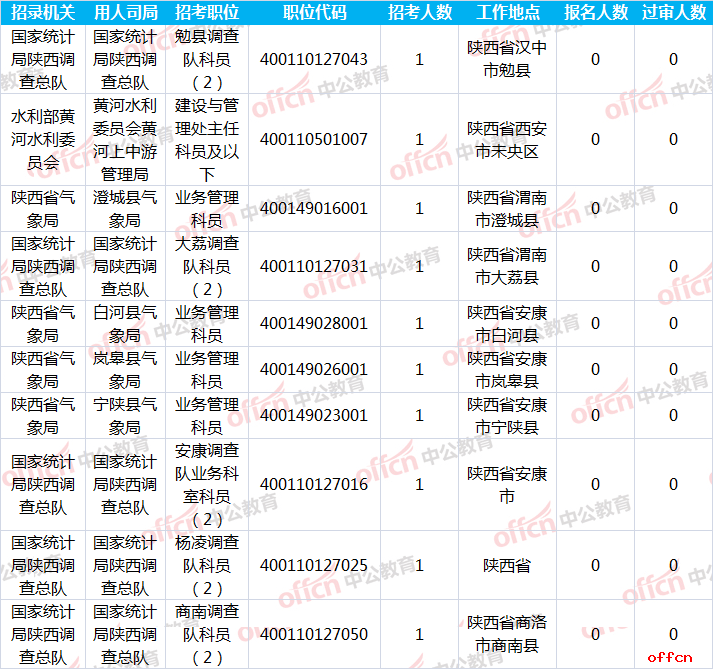This screenshot has width=713, height=669.
Task: Click the 用人司局 column header
Action: tap(125, 13)
